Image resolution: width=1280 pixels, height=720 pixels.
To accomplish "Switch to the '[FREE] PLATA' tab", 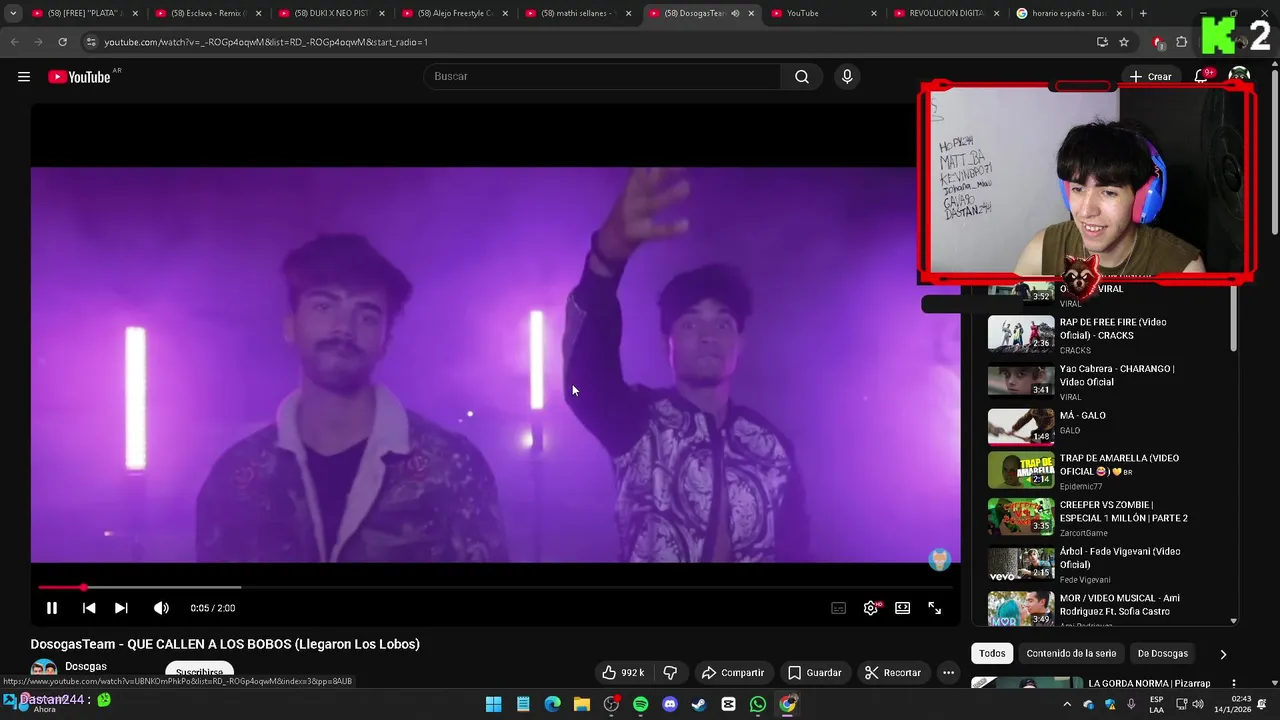I will [x=85, y=13].
